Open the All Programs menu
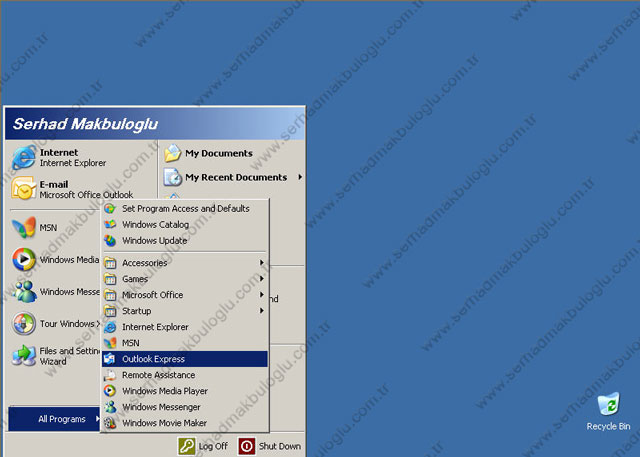Screen dimensions: 640x457 coord(54,419)
